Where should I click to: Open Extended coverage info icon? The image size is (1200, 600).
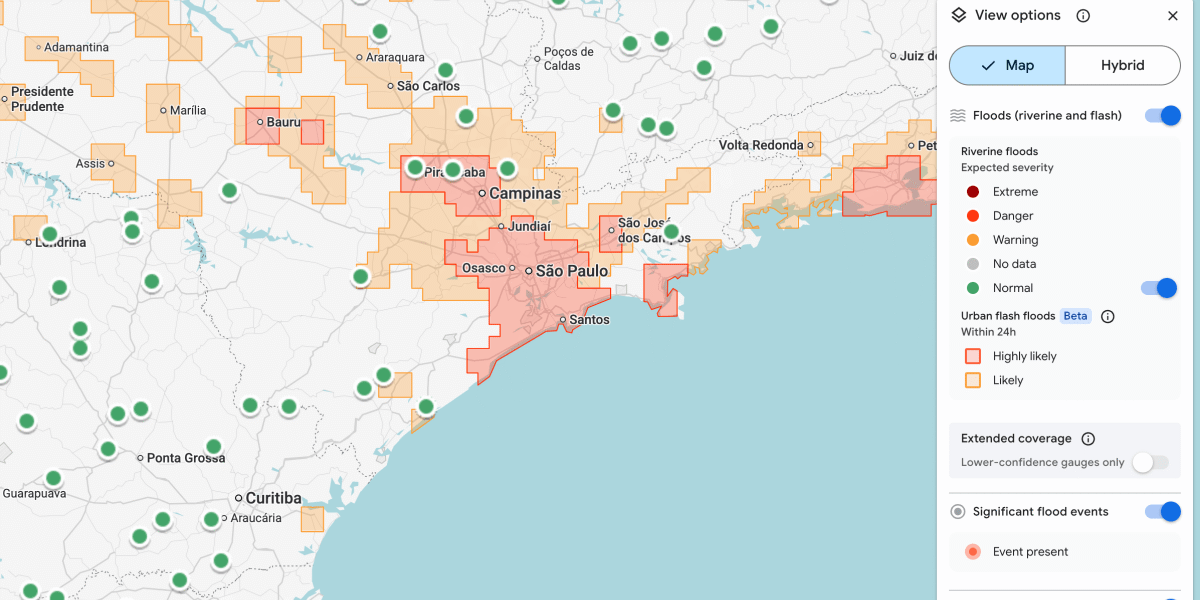[1088, 439]
